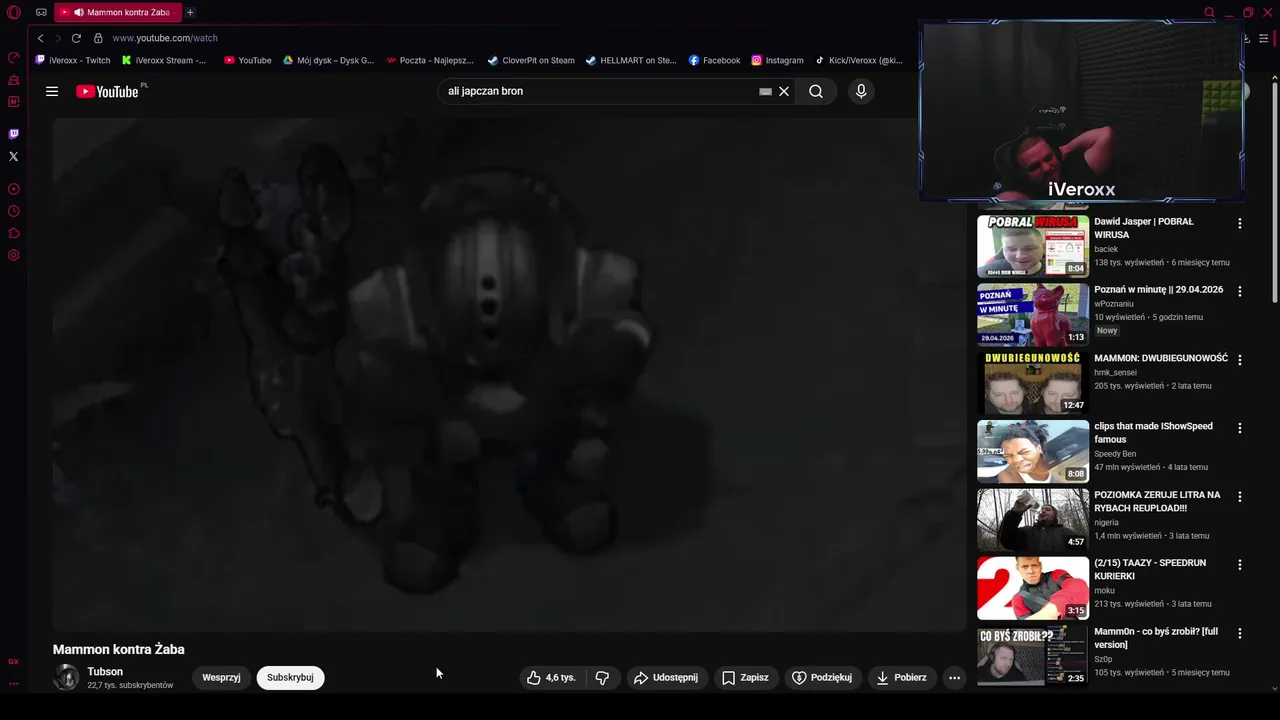Open a new tab with plus button
1280x720 pixels.
pos(190,12)
